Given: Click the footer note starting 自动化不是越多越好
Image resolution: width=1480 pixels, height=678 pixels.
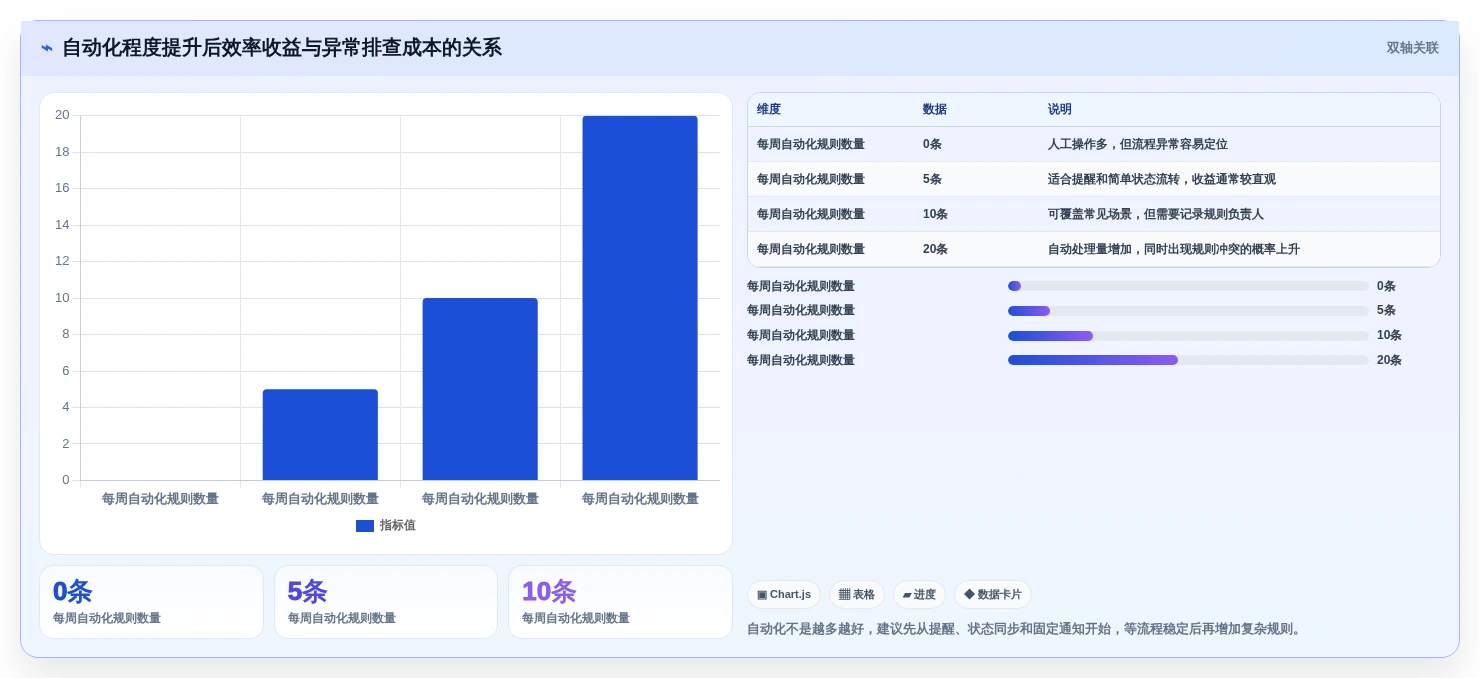Looking at the screenshot, I should pyautogui.click(x=1027, y=629).
